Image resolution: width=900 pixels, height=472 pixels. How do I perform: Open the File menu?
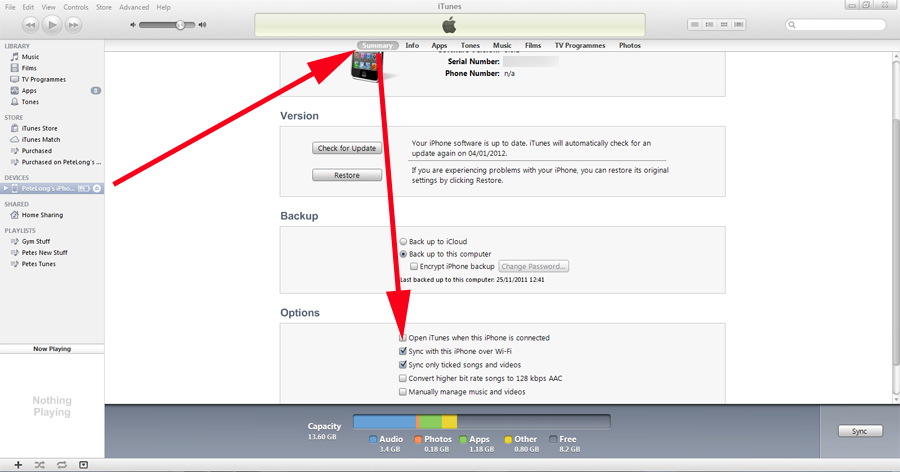tap(10, 7)
